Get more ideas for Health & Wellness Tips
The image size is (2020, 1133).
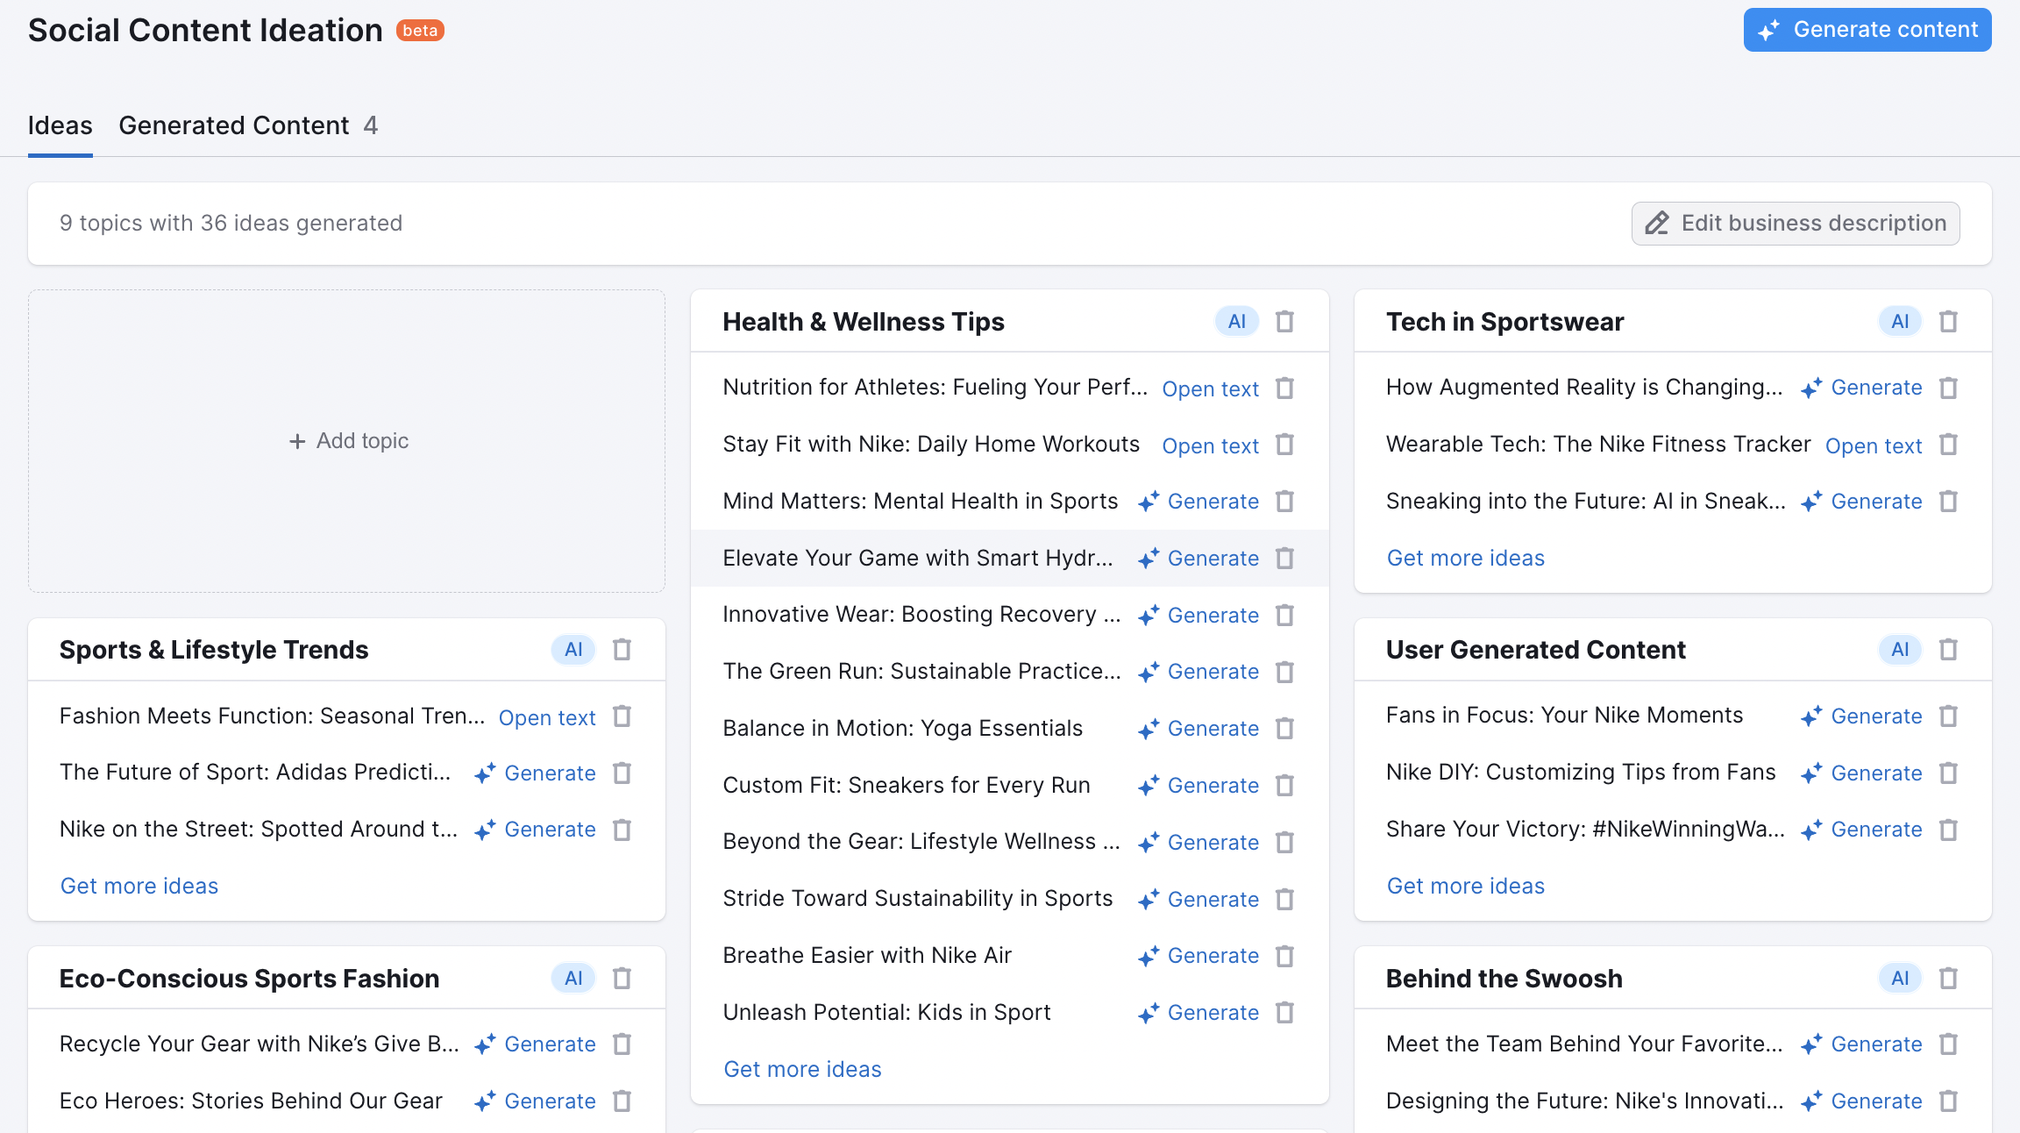point(802,1069)
